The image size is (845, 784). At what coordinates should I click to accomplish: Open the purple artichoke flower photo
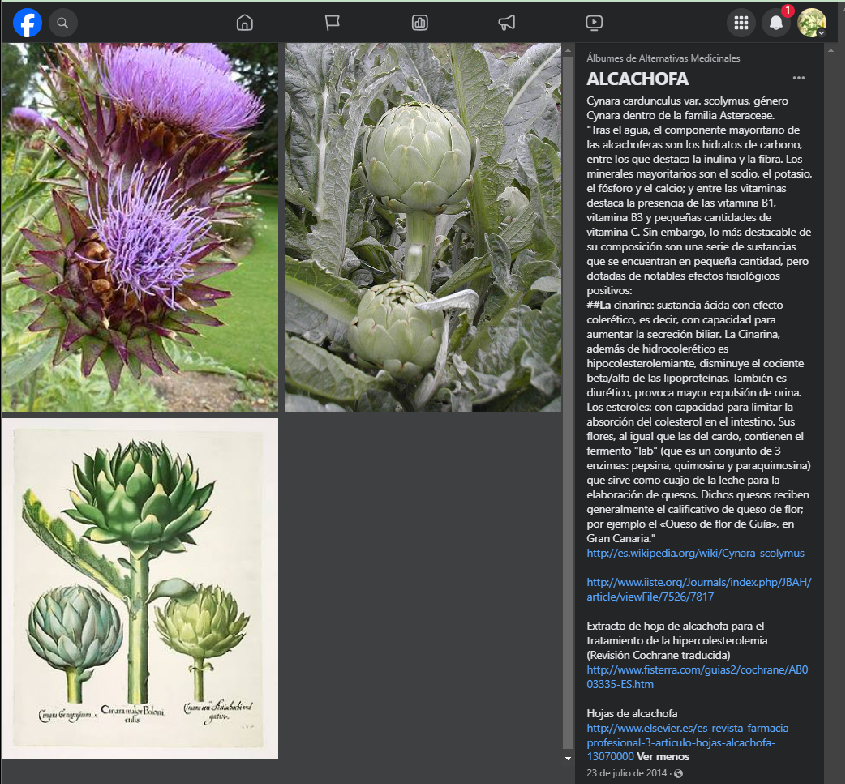(x=140, y=227)
